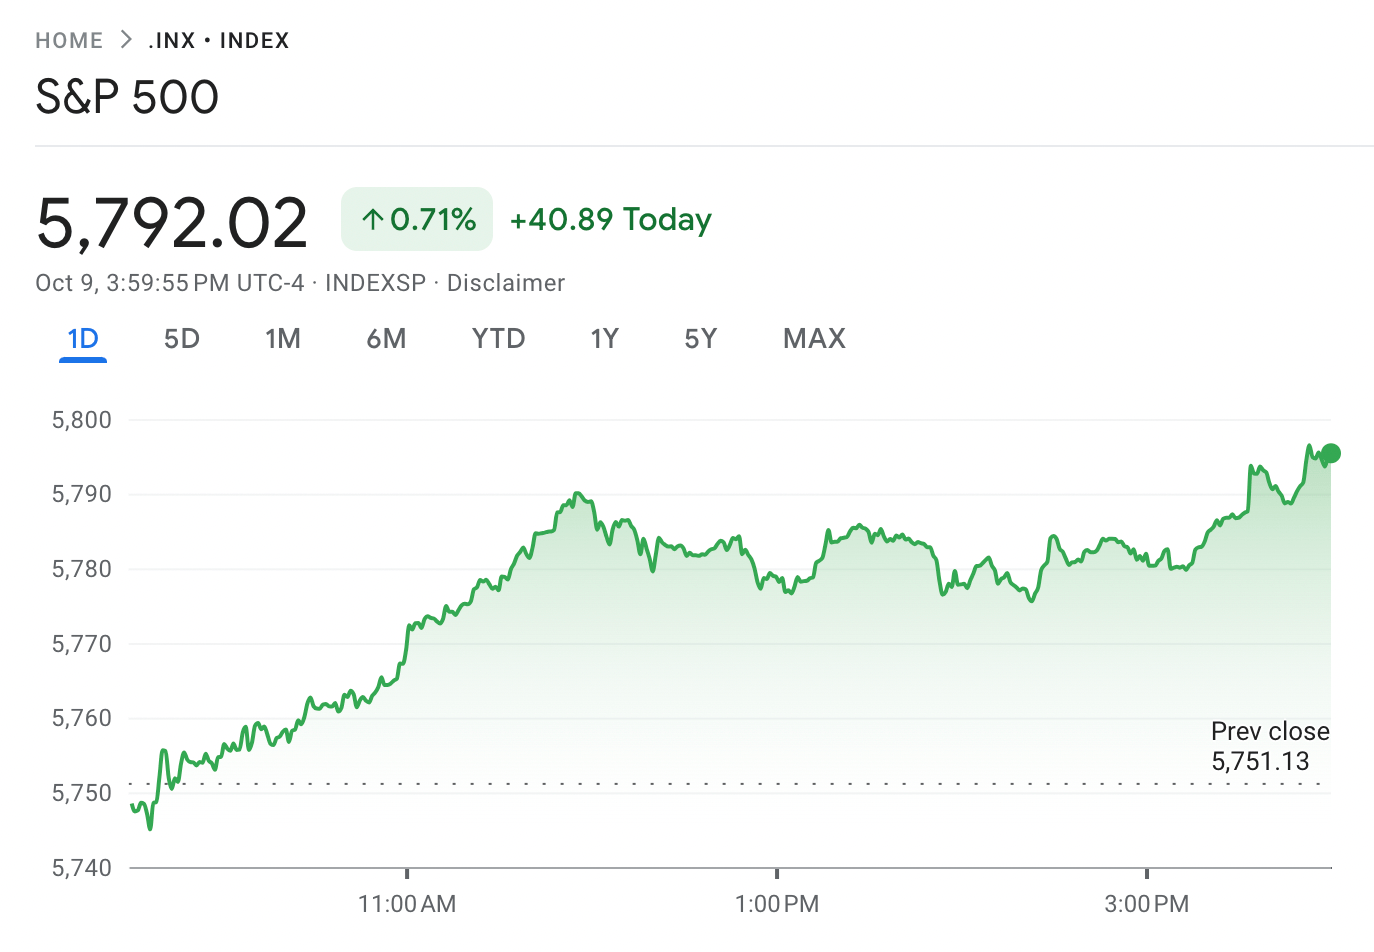Switch to the 5D range tab
1374x952 pixels.
coord(182,339)
